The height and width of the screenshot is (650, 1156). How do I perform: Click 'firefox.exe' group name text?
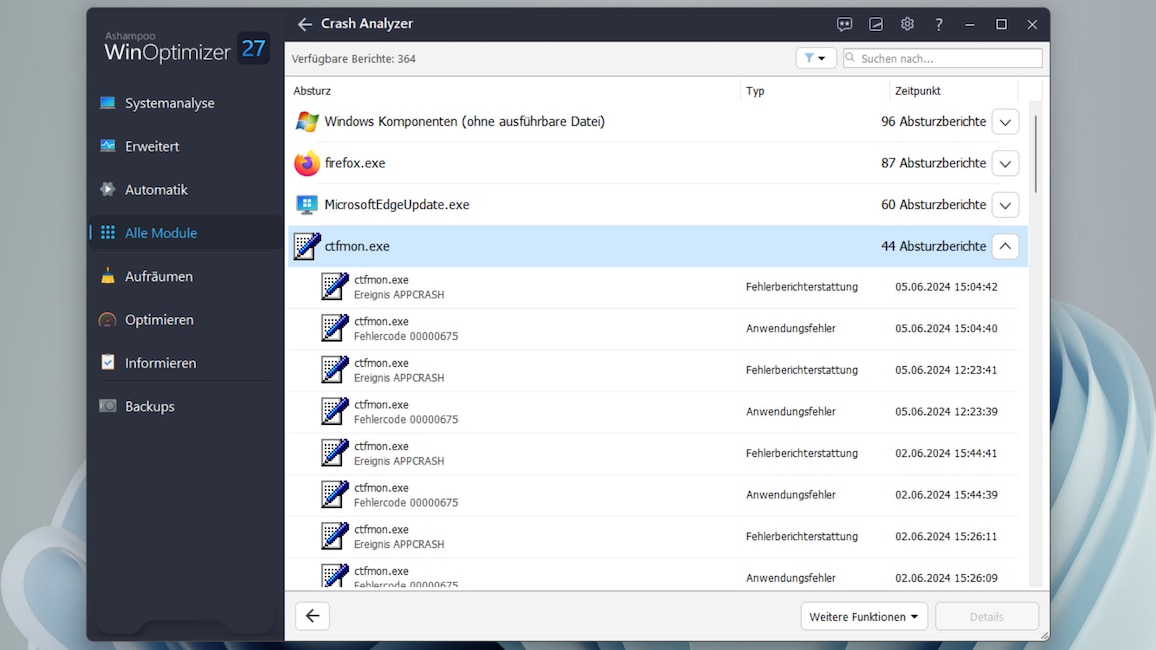[x=355, y=163]
